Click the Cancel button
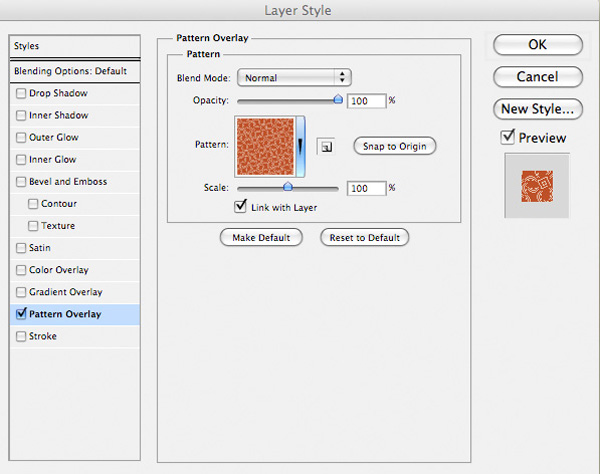The height and width of the screenshot is (474, 600). click(538, 77)
